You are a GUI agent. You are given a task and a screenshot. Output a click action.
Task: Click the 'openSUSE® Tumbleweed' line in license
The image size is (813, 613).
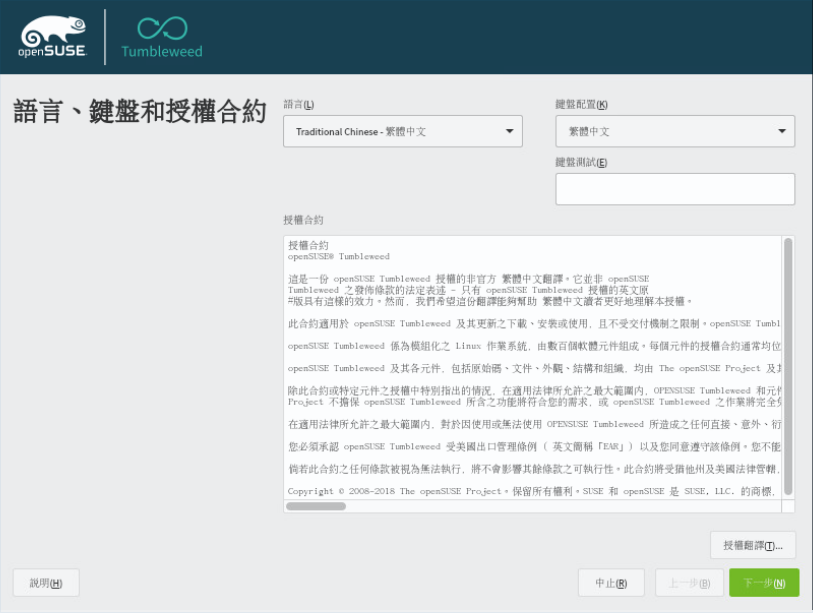[339, 256]
